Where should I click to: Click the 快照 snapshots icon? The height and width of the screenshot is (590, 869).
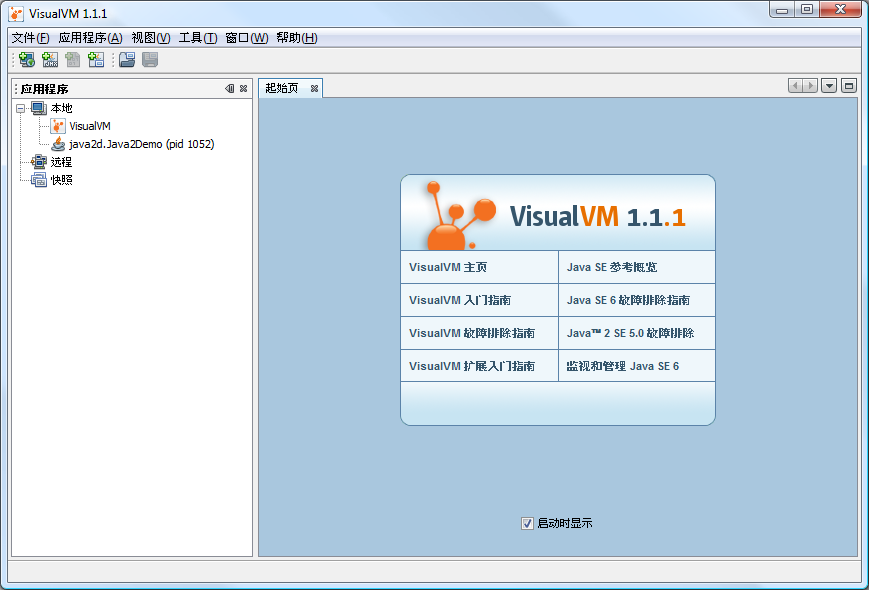pos(39,180)
